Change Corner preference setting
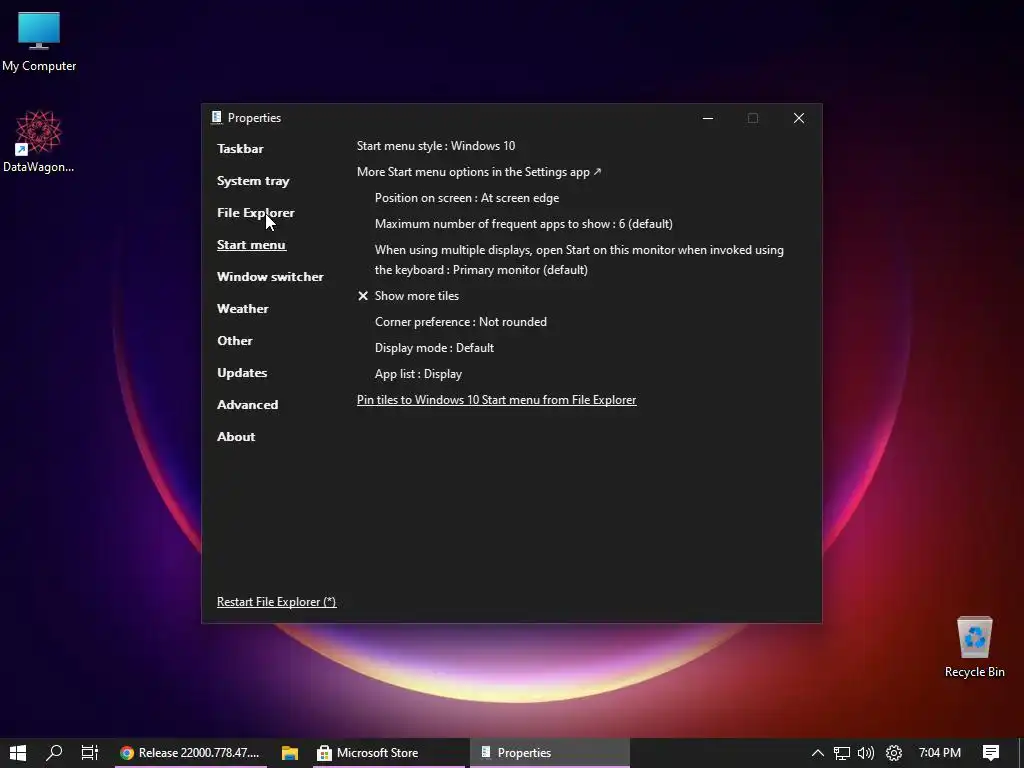Viewport: 1024px width, 768px height. click(461, 322)
